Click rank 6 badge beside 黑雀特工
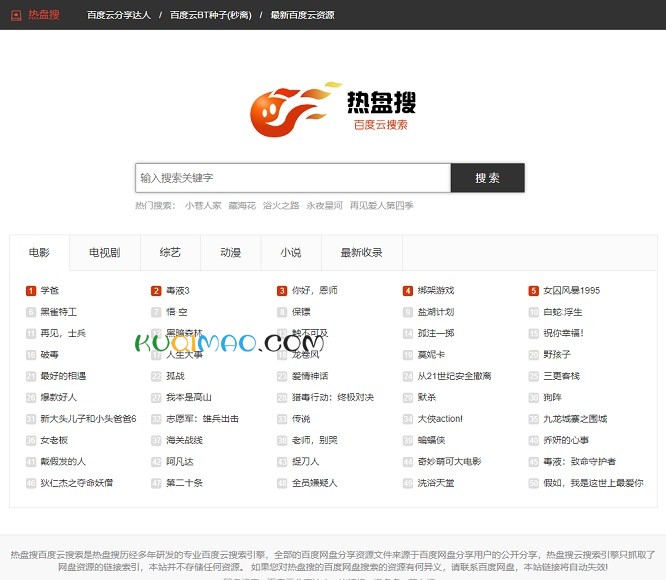The width and height of the screenshot is (666, 580). click(x=31, y=313)
